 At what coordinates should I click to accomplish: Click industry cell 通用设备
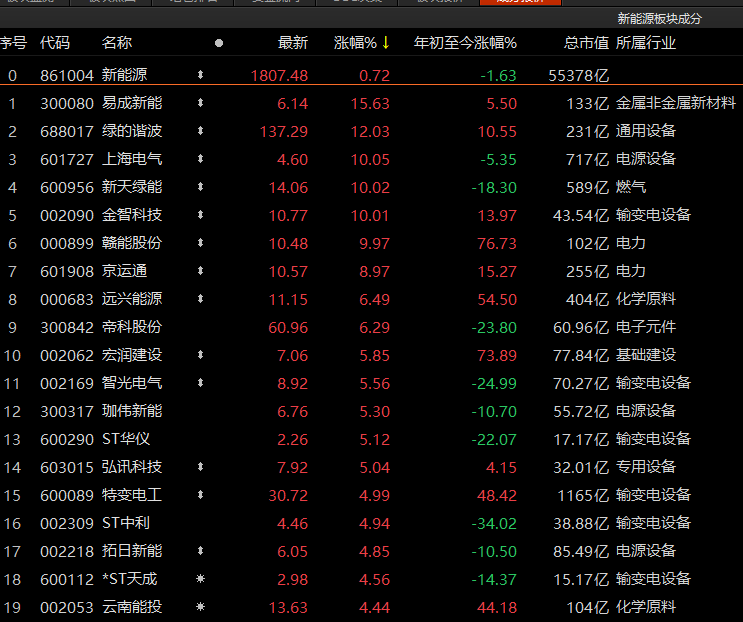point(646,131)
